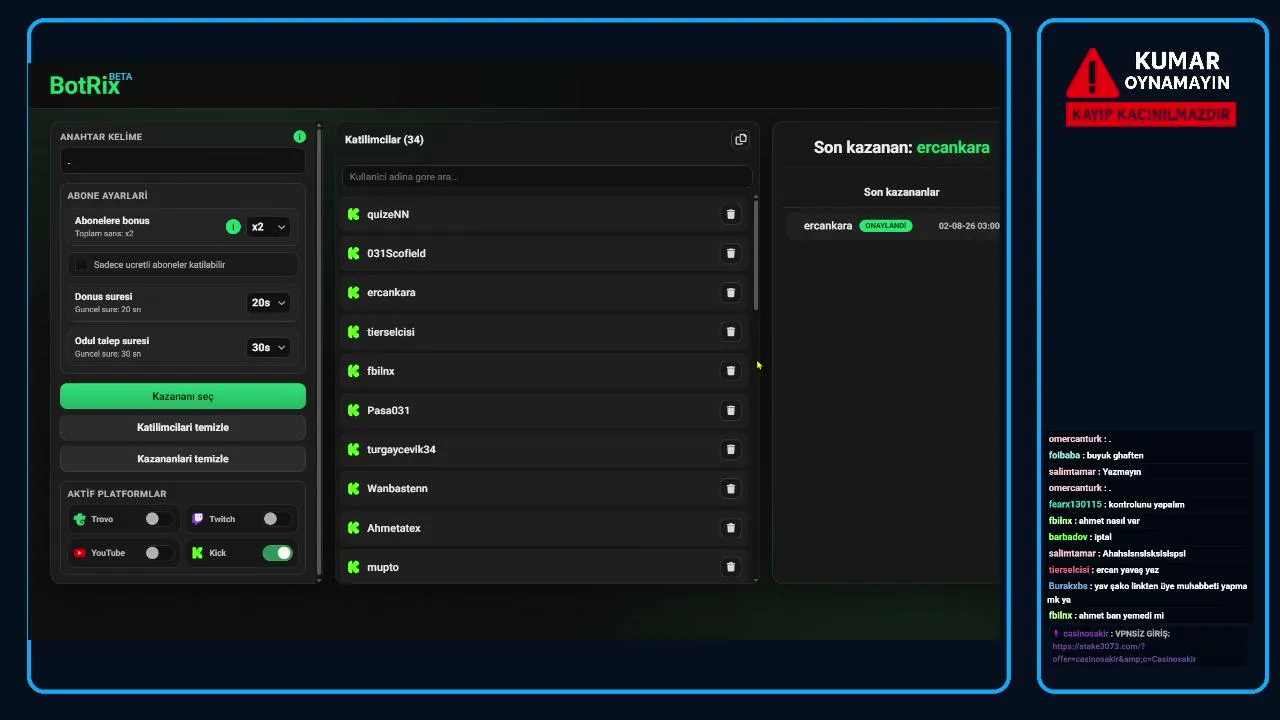1280x720 pixels.
Task: Click the YouTube platform icon
Action: pyautogui.click(x=79, y=553)
